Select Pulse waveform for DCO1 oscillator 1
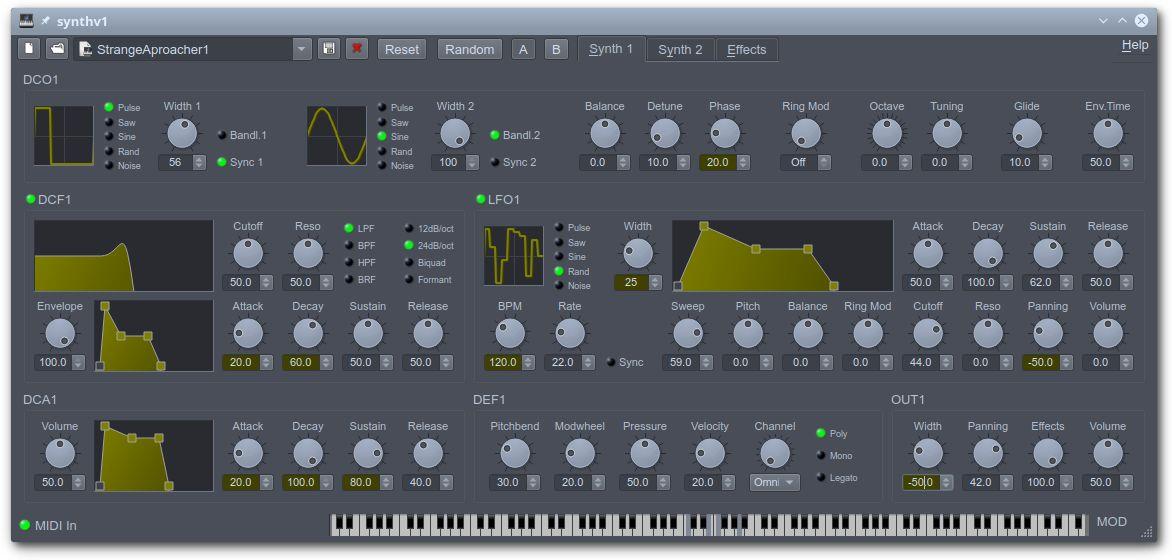This screenshot has height=560, width=1172. click(122, 108)
